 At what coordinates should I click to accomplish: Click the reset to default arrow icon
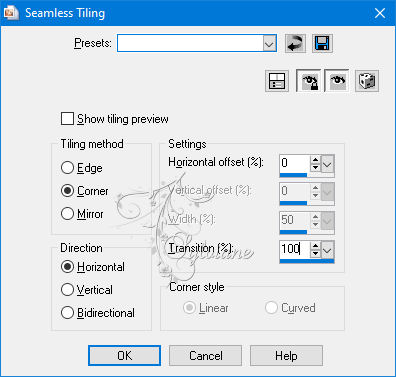[295, 43]
